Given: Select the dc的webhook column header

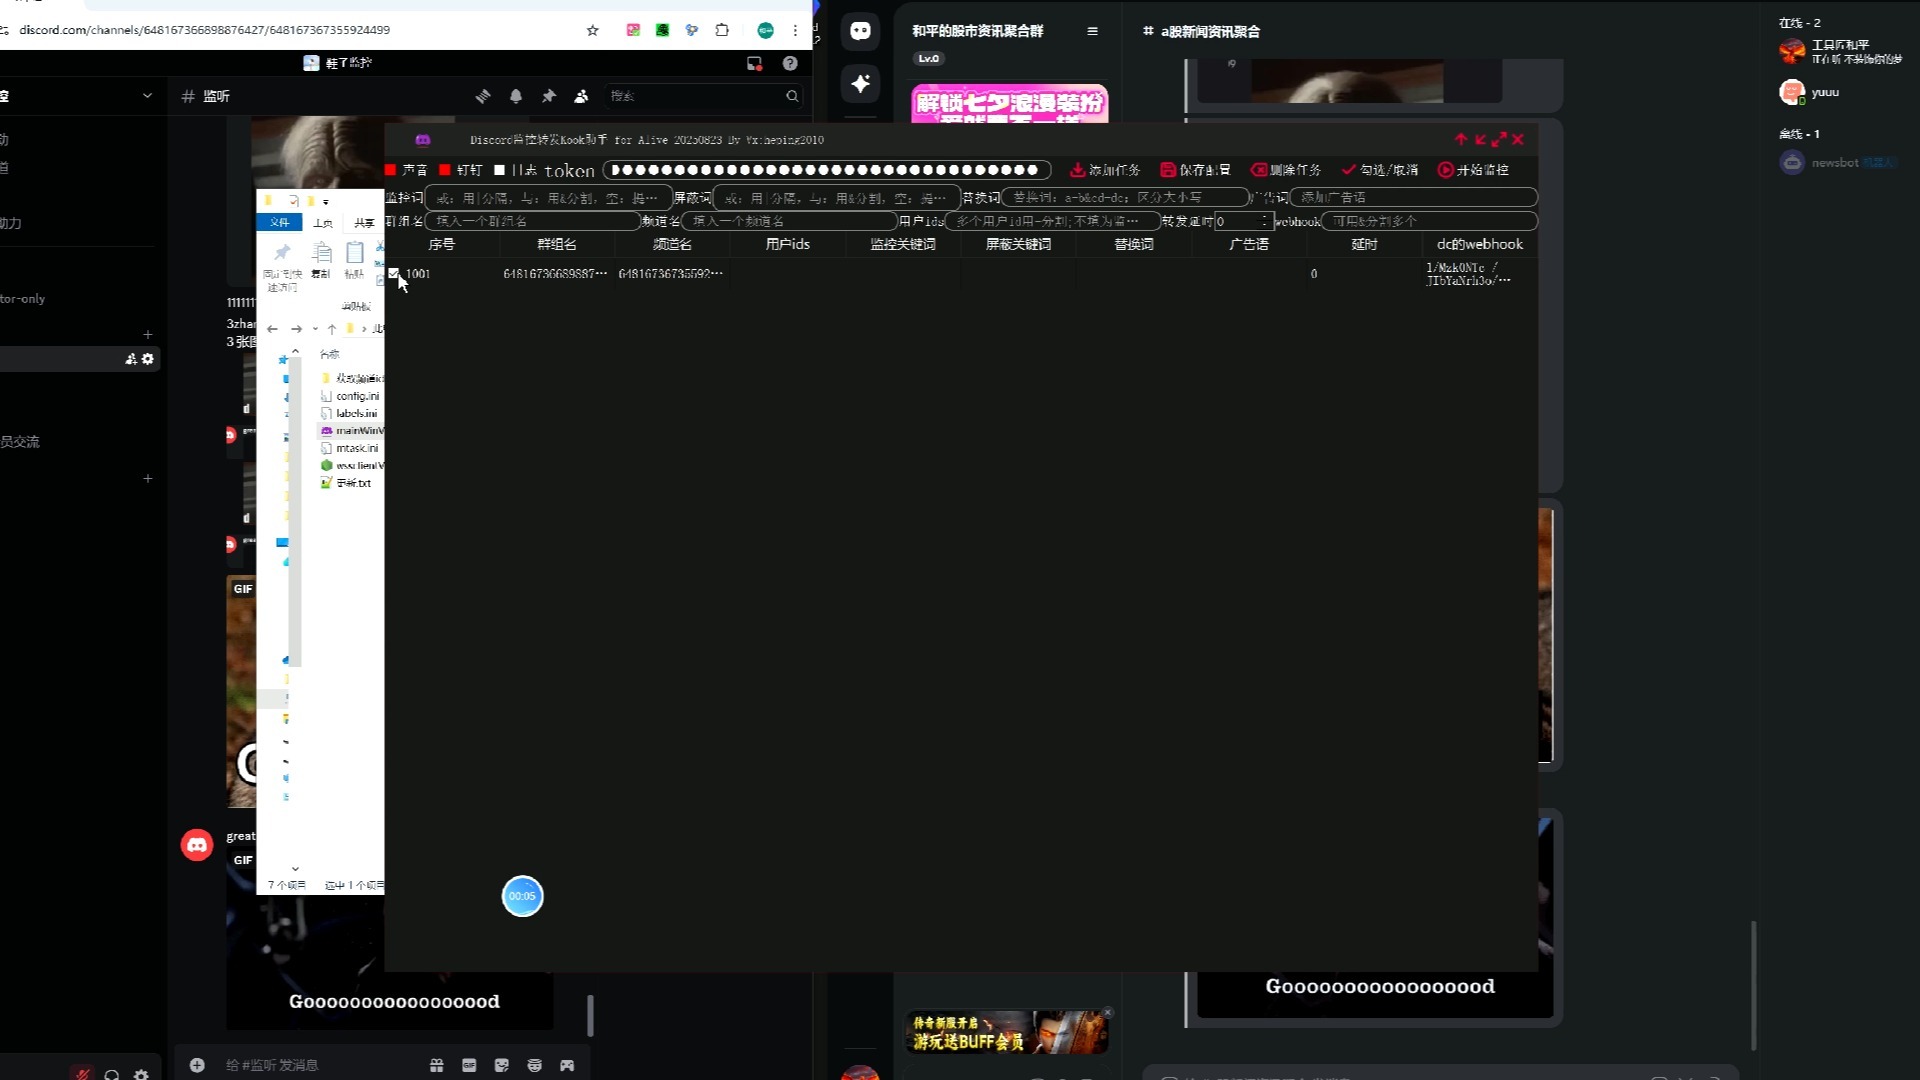Looking at the screenshot, I should [x=1480, y=244].
